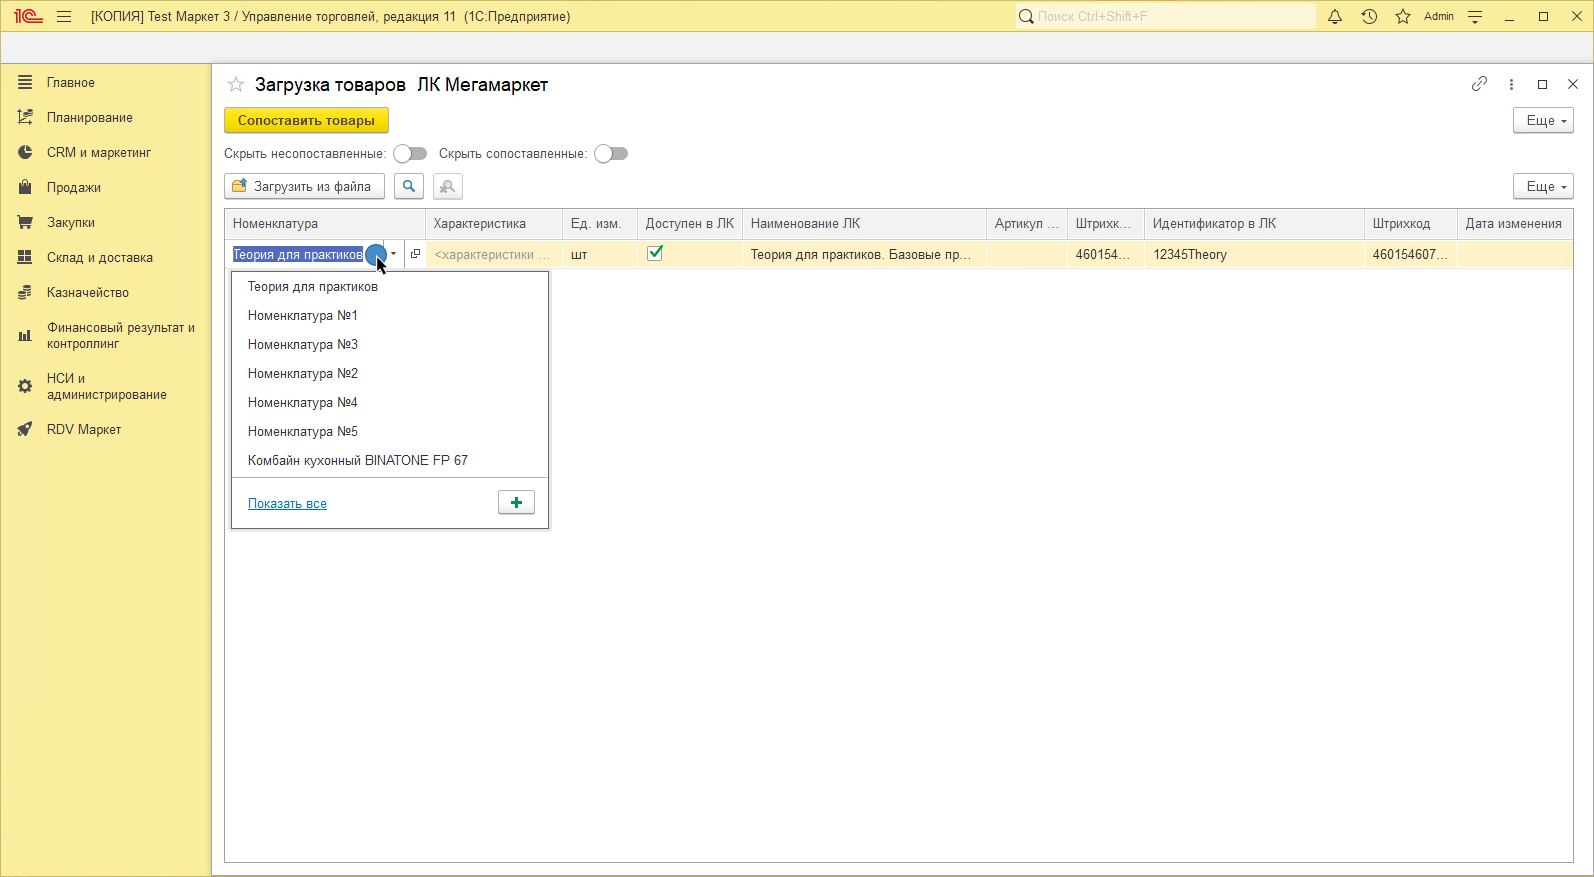Click the Номенклатура input field in row
The height and width of the screenshot is (877, 1594).
(x=305, y=254)
